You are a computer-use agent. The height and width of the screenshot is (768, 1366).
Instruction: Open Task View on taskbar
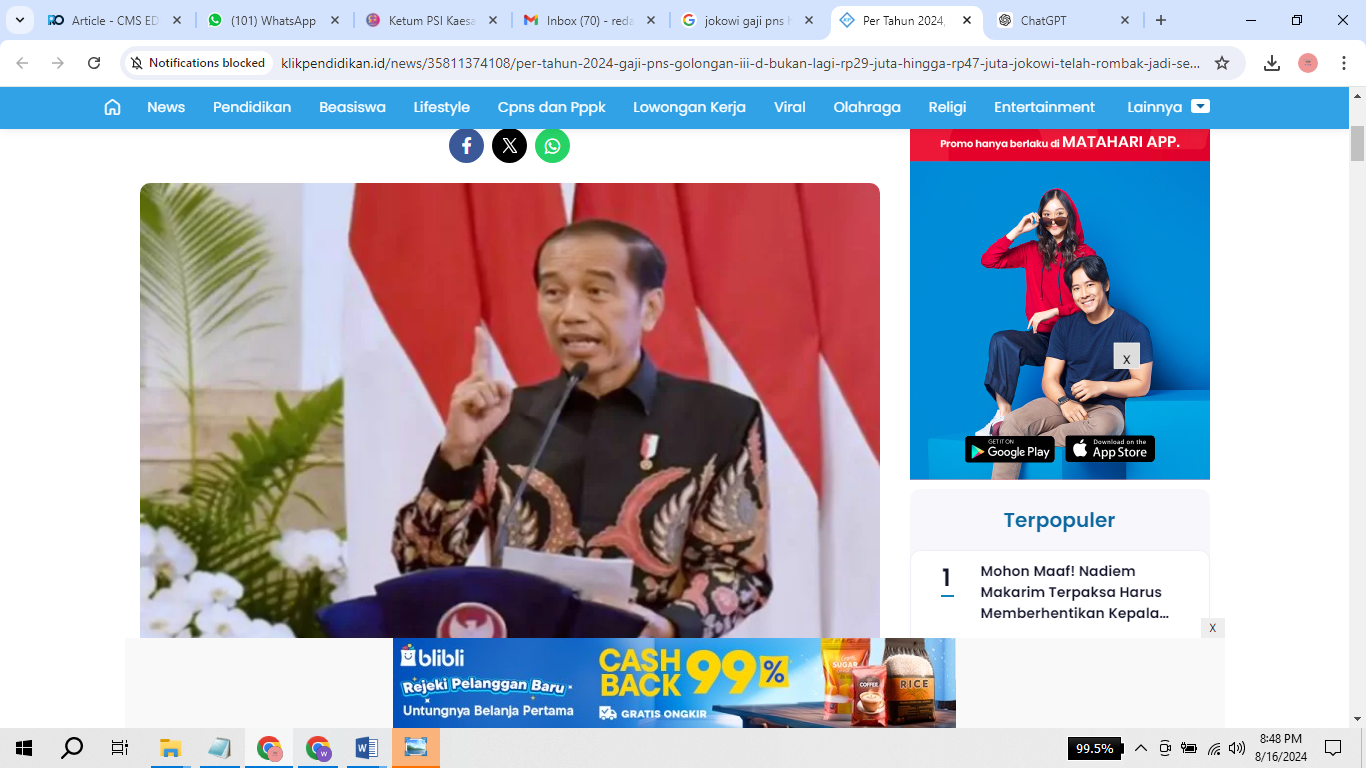120,748
